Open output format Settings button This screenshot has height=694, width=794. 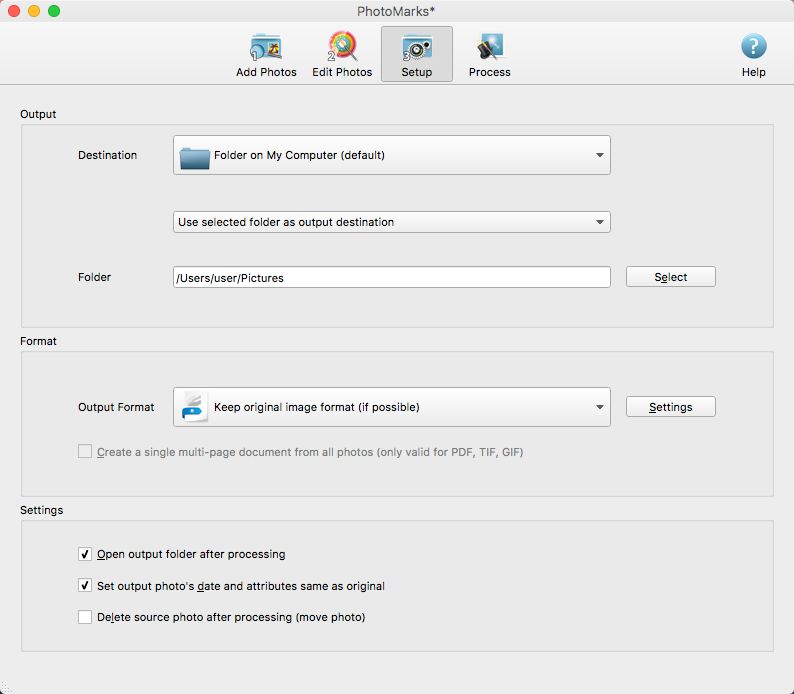670,407
